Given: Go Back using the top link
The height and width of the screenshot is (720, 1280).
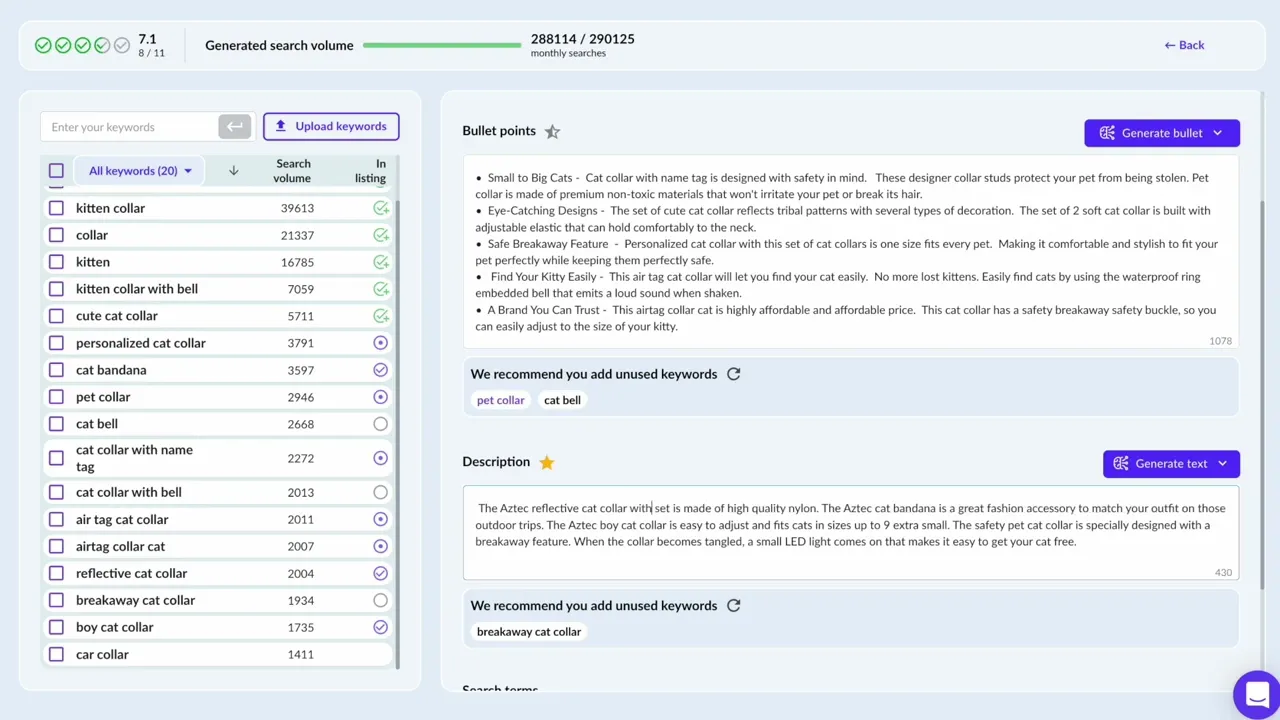Looking at the screenshot, I should tap(1184, 45).
